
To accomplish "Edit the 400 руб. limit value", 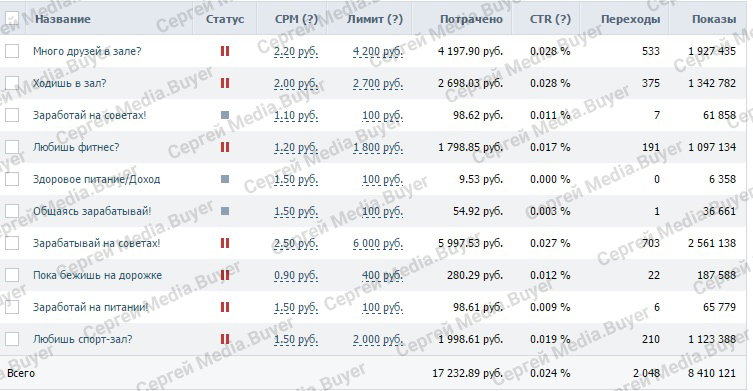I will click(x=382, y=276).
